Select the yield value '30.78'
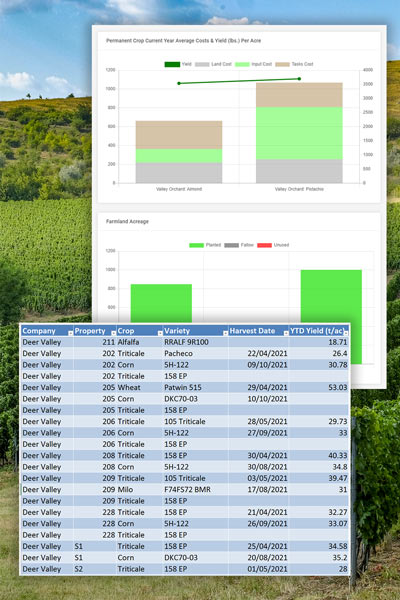The height and width of the screenshot is (600, 400). [319, 365]
